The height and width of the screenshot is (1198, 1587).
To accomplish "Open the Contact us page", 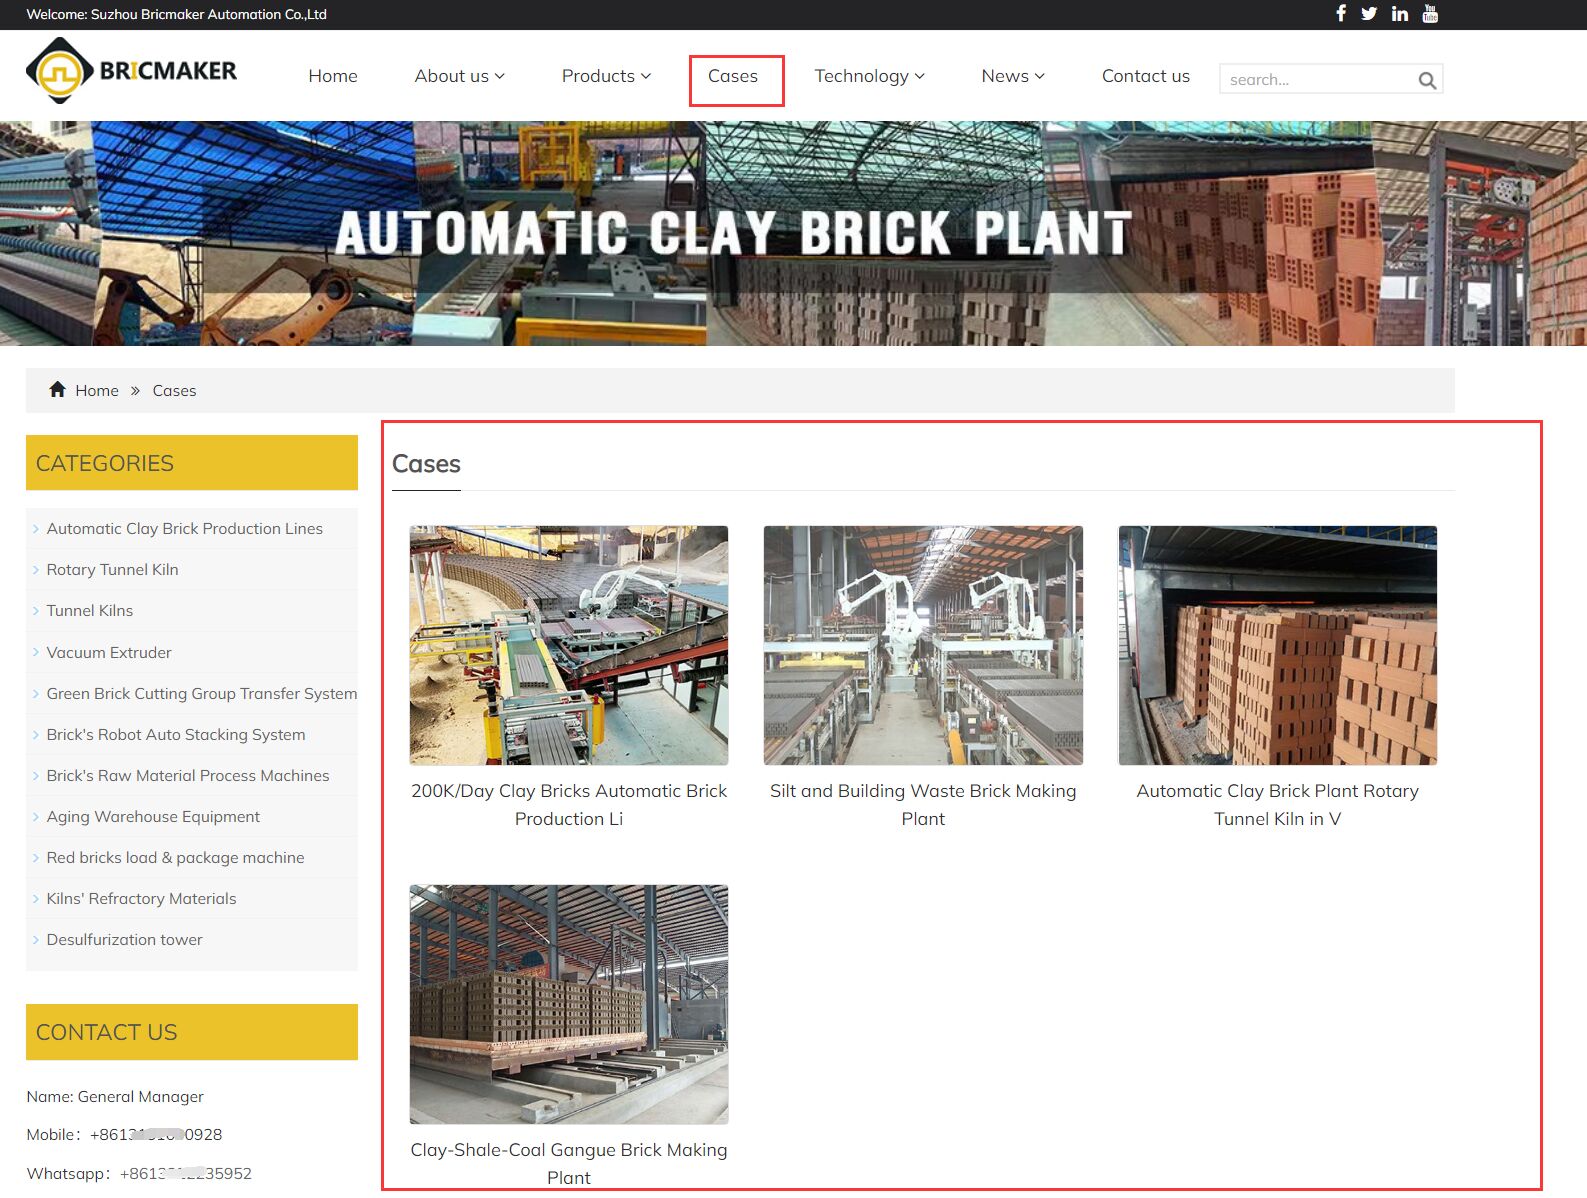I will [x=1145, y=76].
